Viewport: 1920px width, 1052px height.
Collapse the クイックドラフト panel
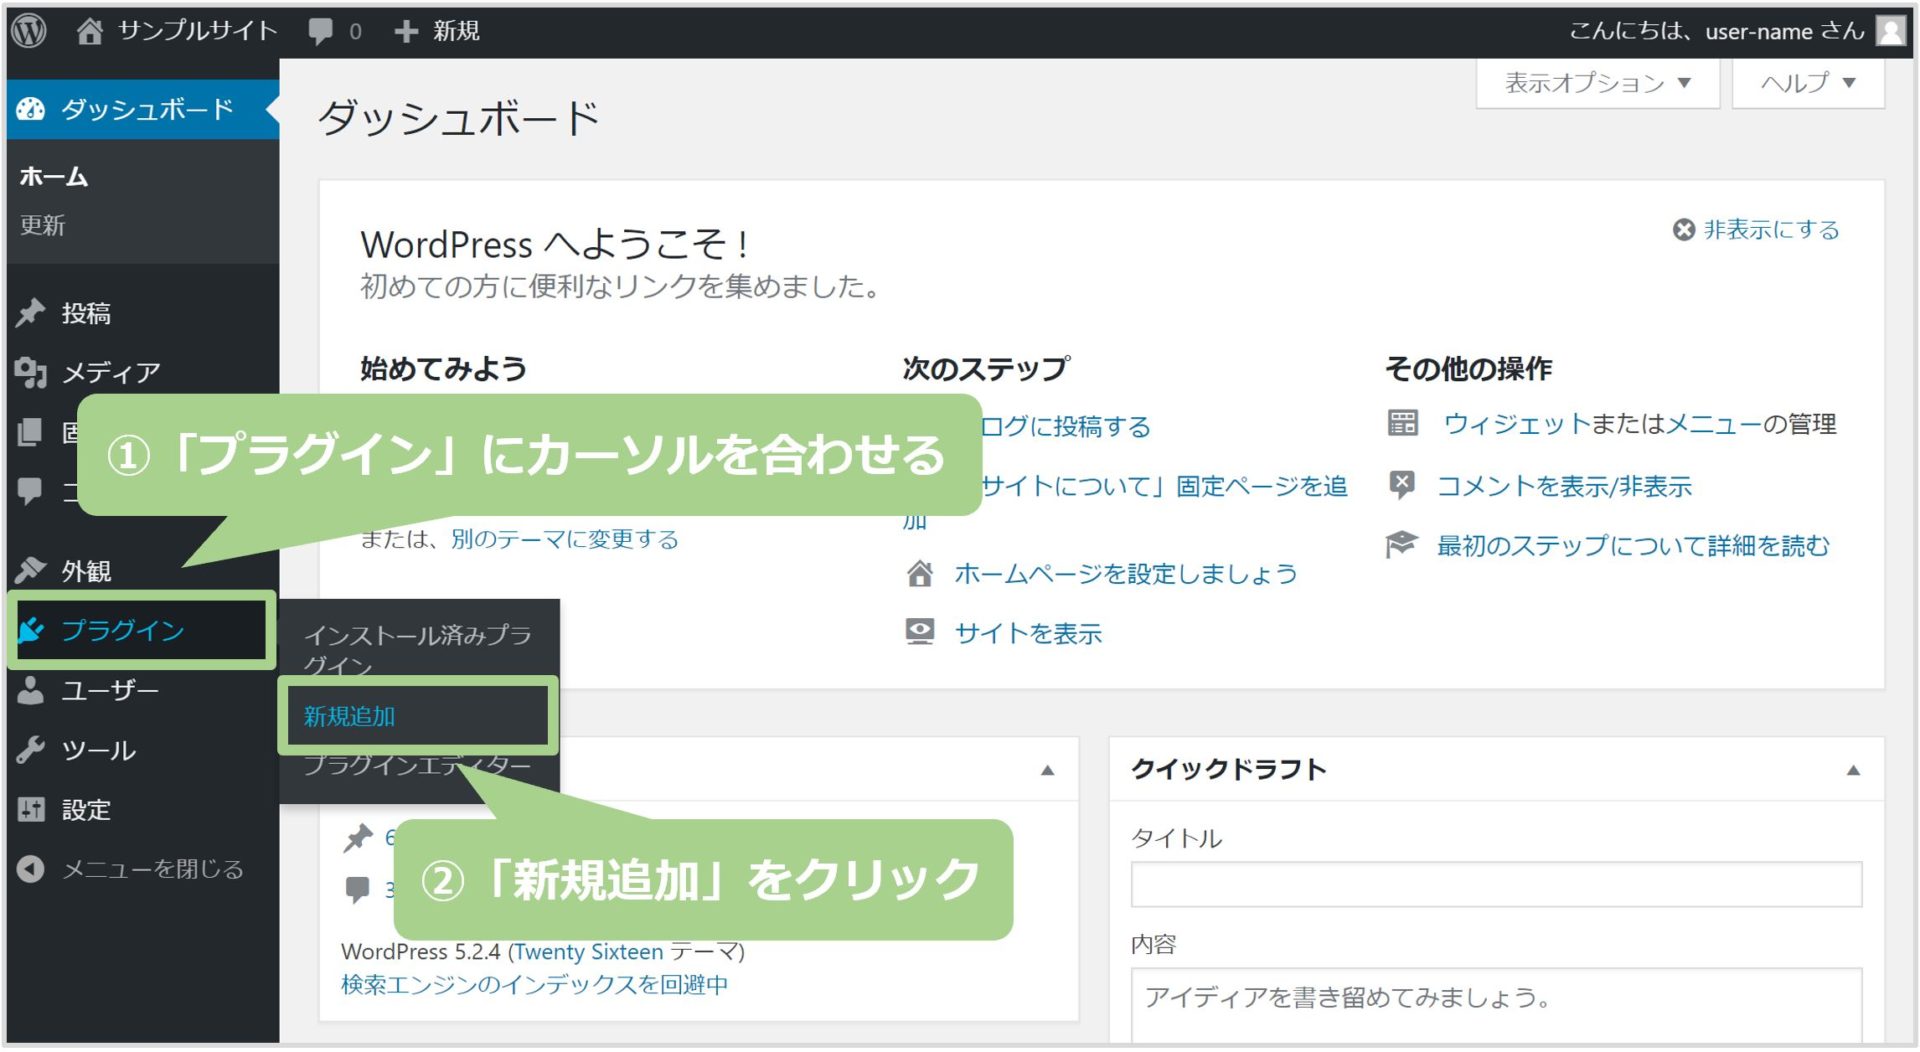point(1851,770)
